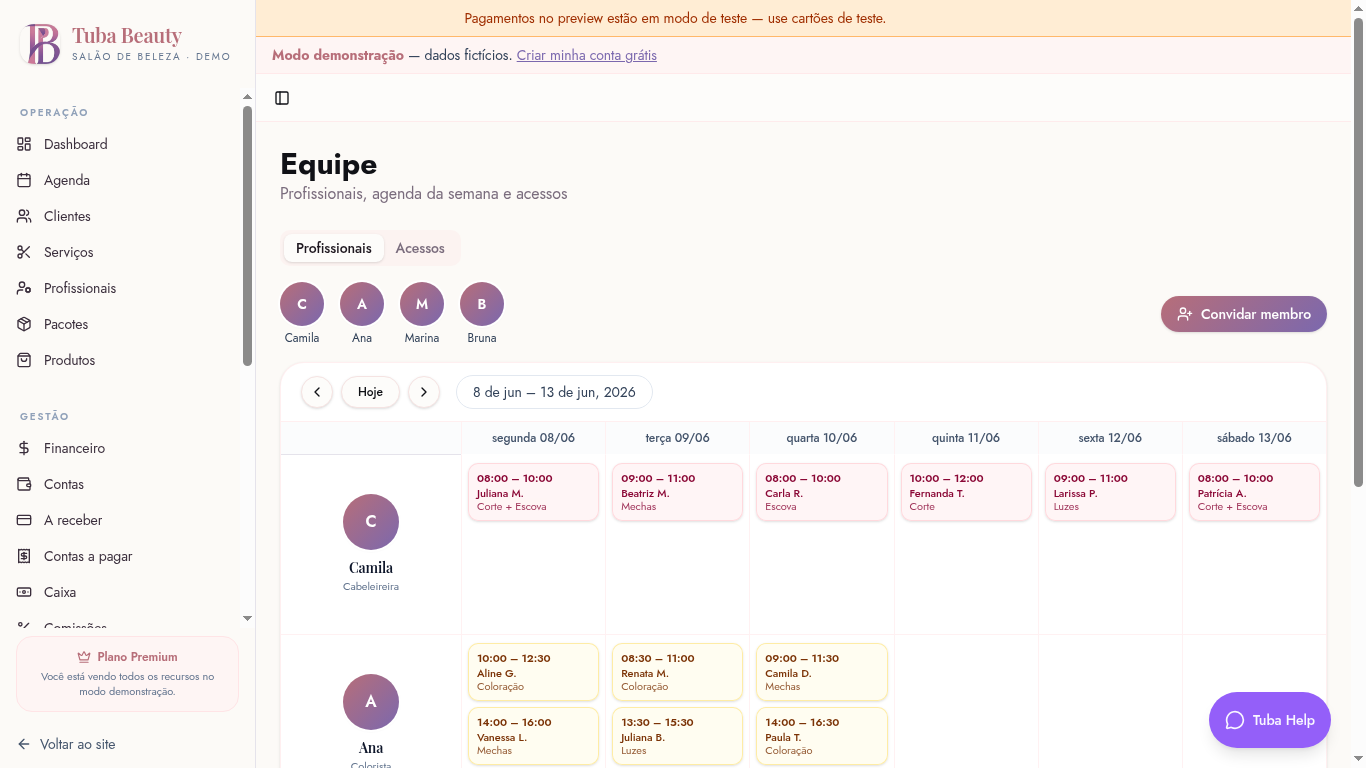Jump to Hoje in the schedule
The width and height of the screenshot is (1366, 768).
tap(370, 392)
